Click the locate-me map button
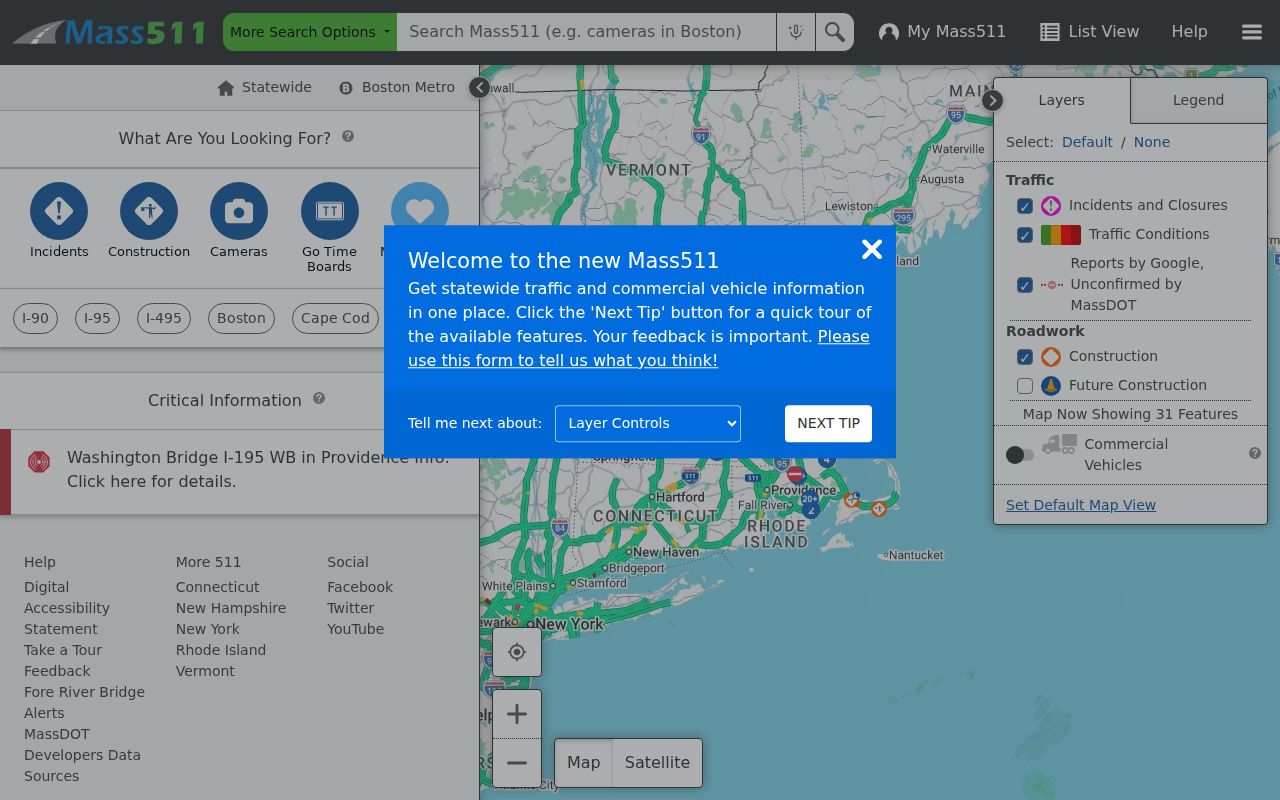 coord(517,652)
